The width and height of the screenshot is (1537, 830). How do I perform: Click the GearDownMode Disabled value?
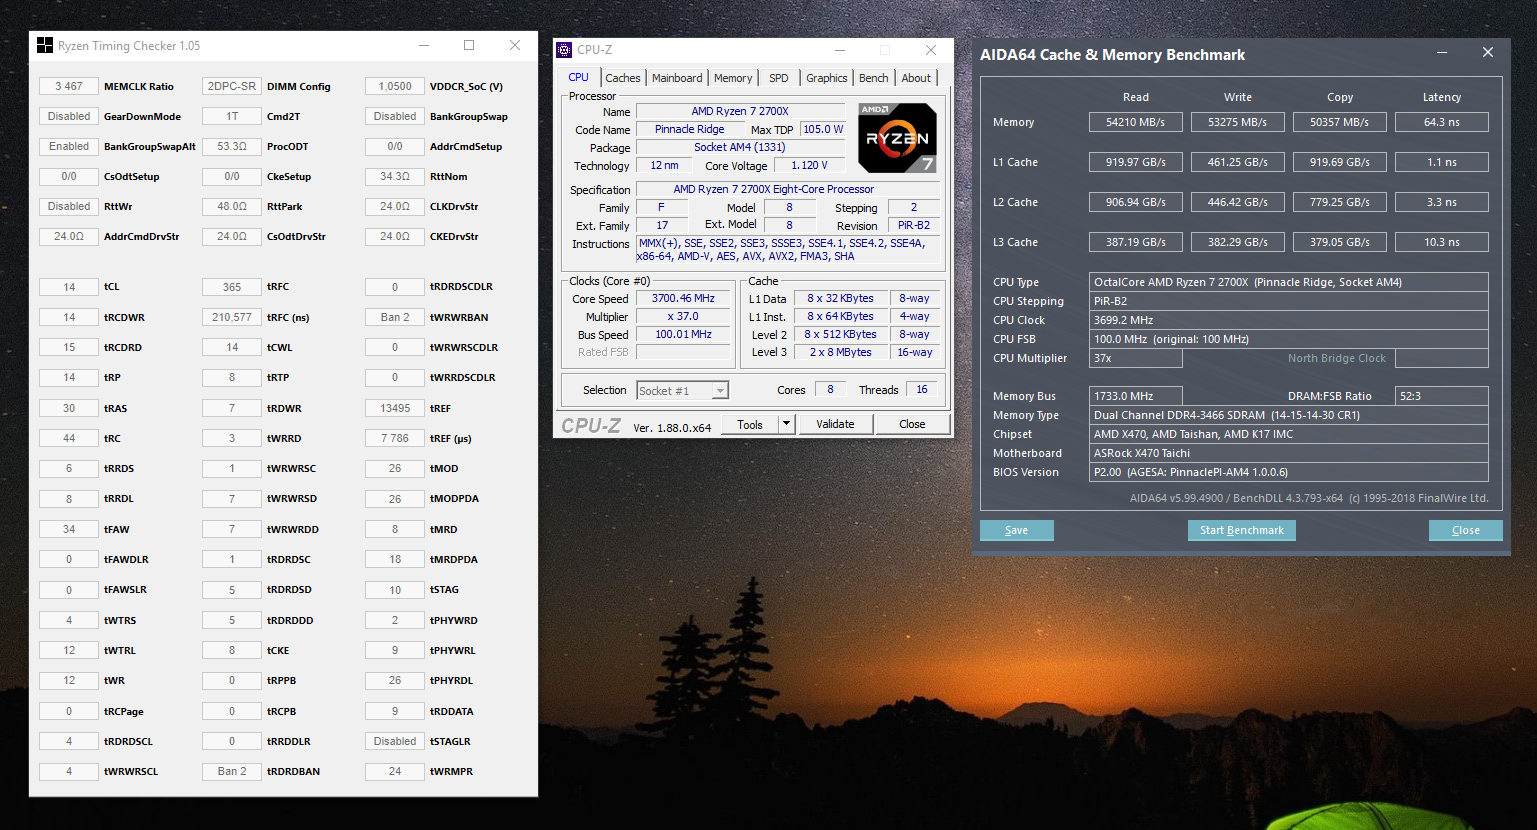[x=69, y=116]
